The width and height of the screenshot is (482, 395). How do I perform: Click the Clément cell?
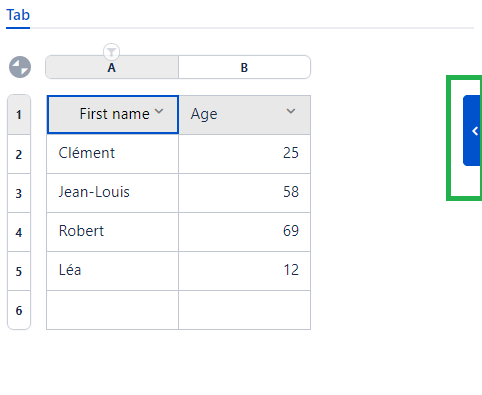tap(113, 154)
